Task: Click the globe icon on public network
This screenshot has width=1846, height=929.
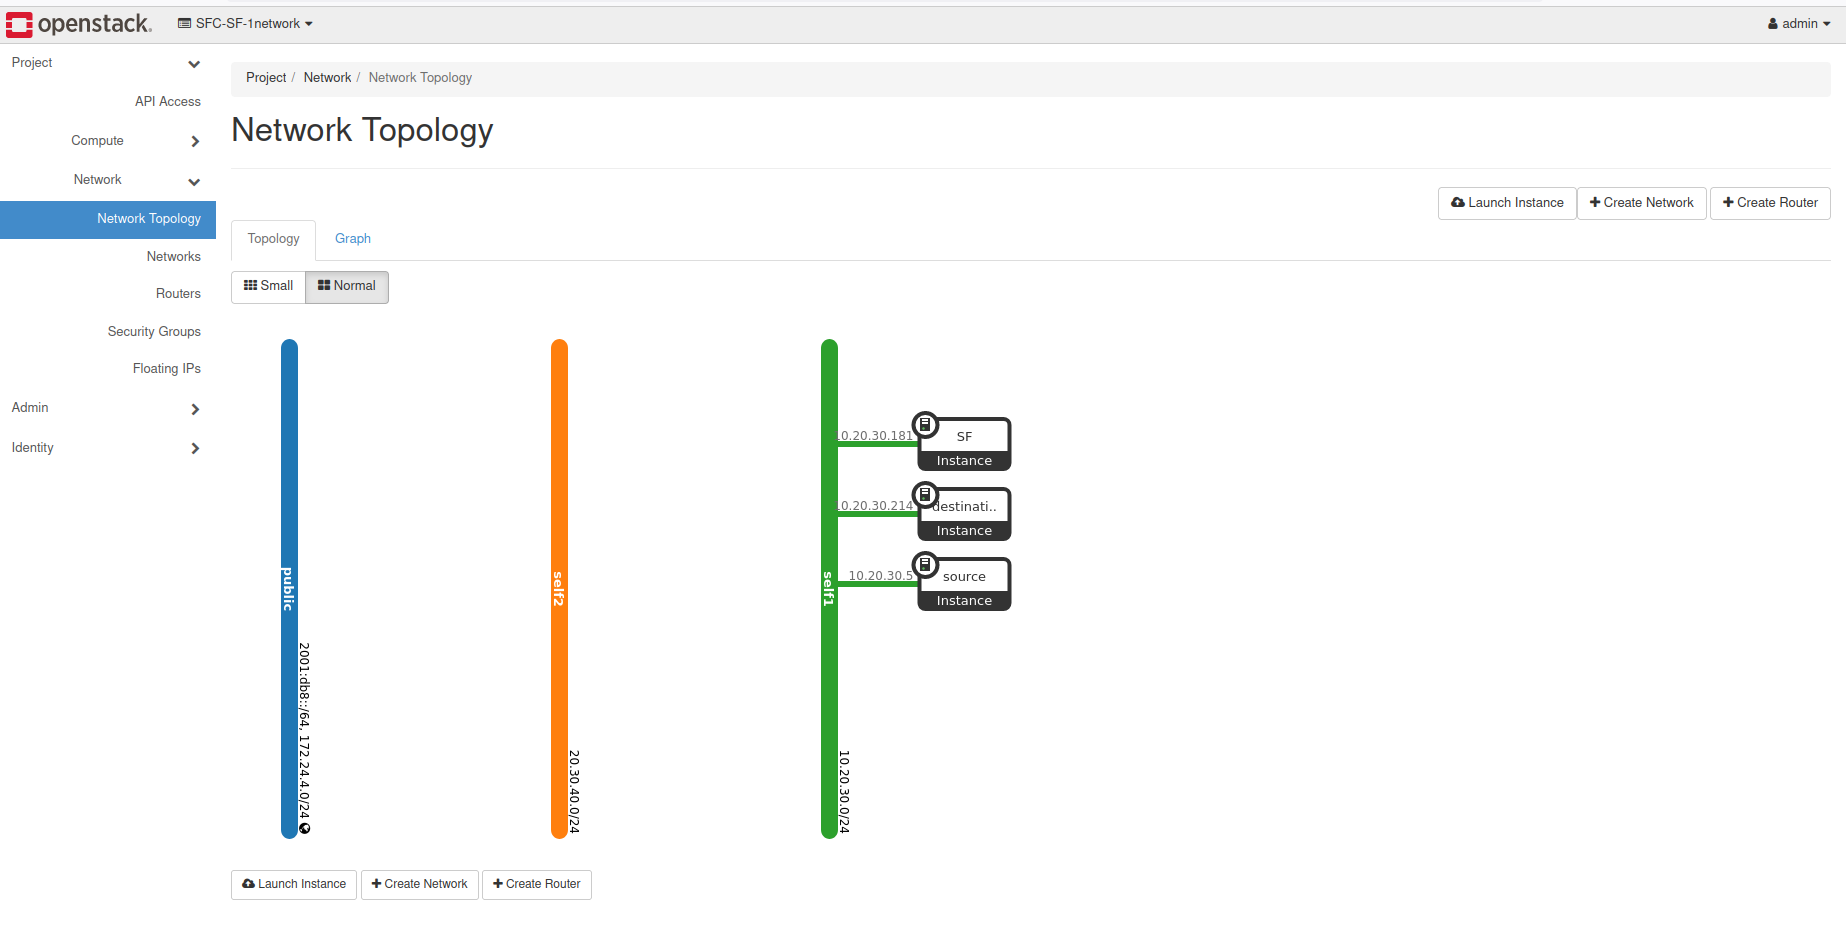Action: click(305, 828)
